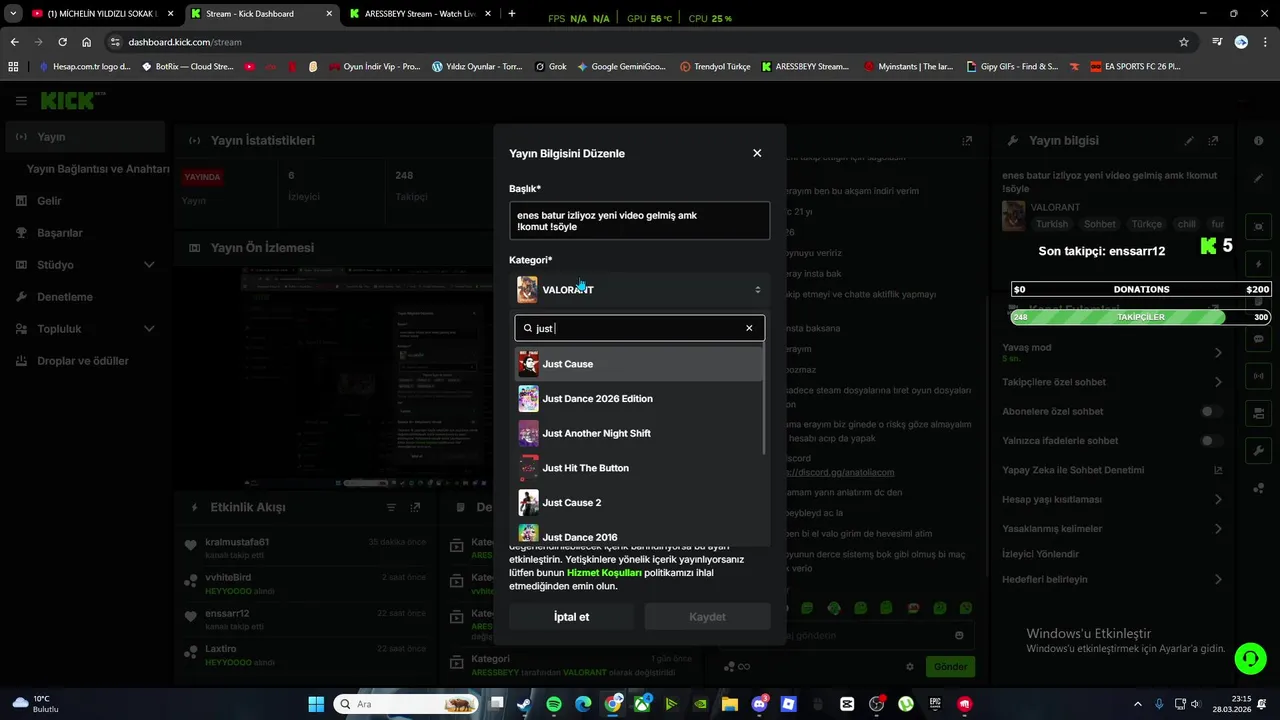
Task: Select the wrench icon in right rail
Action: point(1258,451)
